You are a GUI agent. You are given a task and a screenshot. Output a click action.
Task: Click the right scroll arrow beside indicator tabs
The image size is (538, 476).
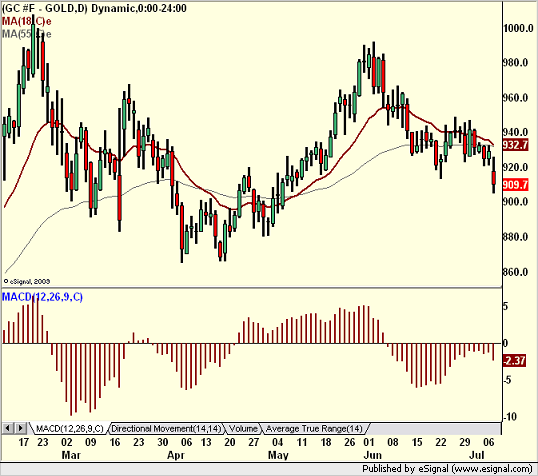pos(20,428)
